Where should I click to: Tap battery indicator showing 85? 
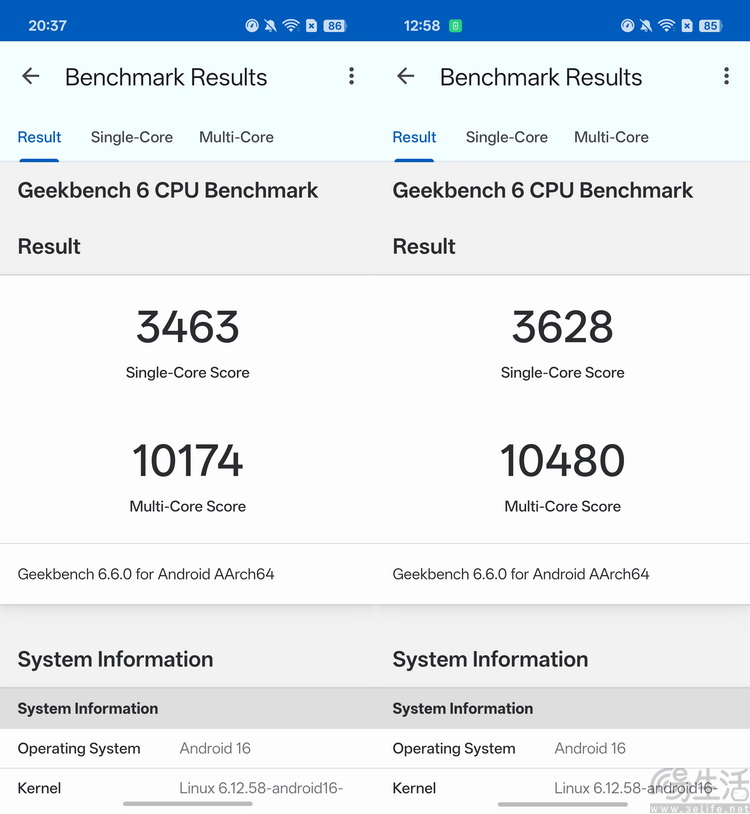(x=710, y=26)
